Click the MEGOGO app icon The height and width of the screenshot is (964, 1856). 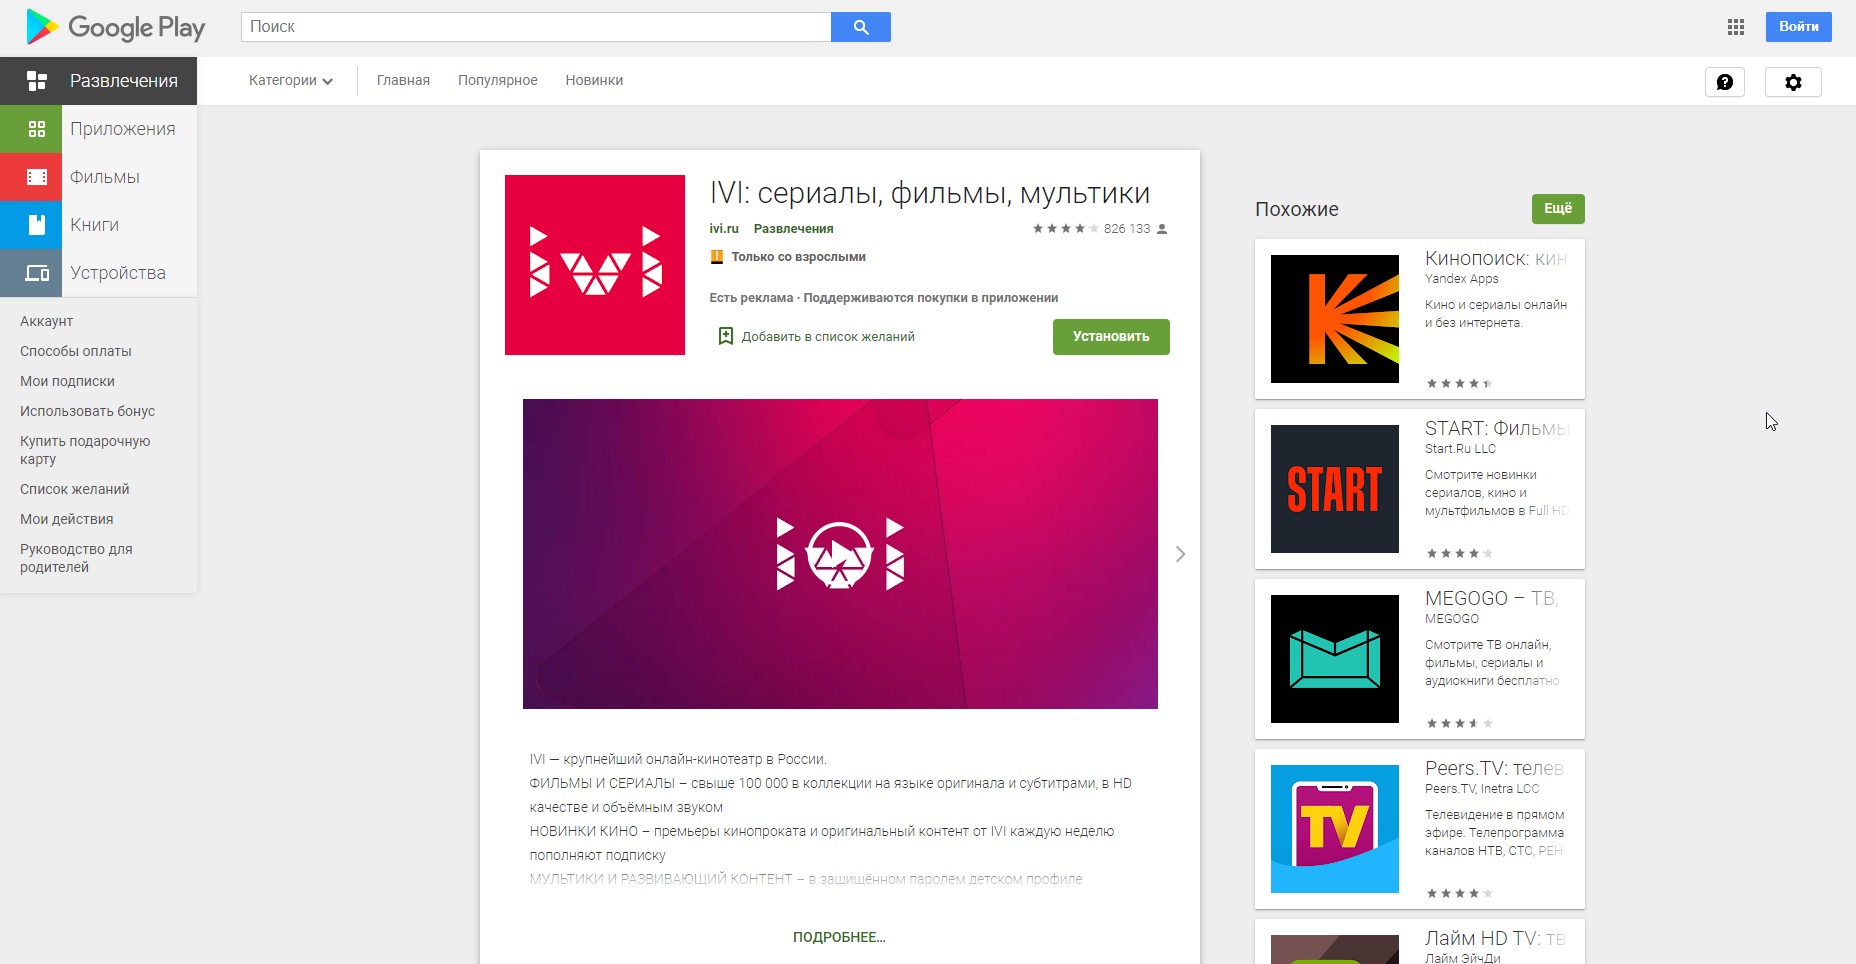(x=1335, y=659)
